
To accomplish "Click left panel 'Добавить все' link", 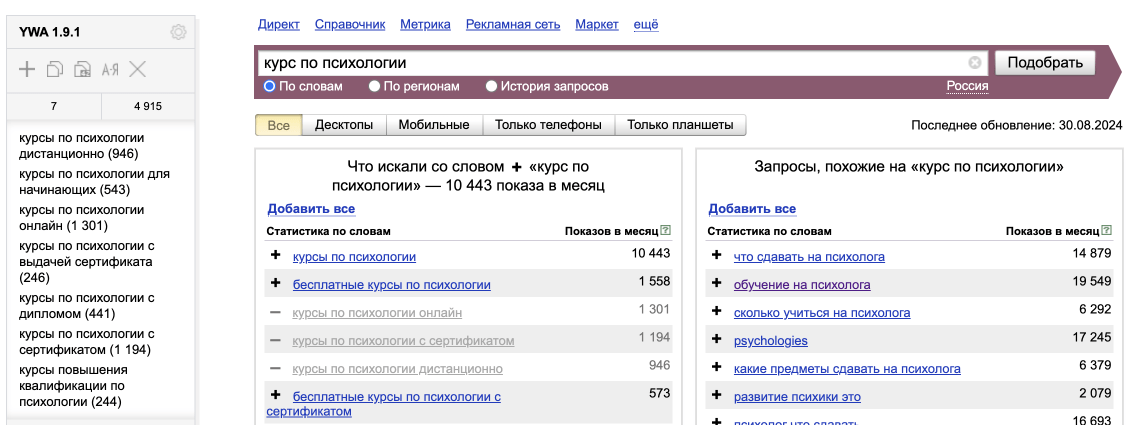I will [311, 209].
